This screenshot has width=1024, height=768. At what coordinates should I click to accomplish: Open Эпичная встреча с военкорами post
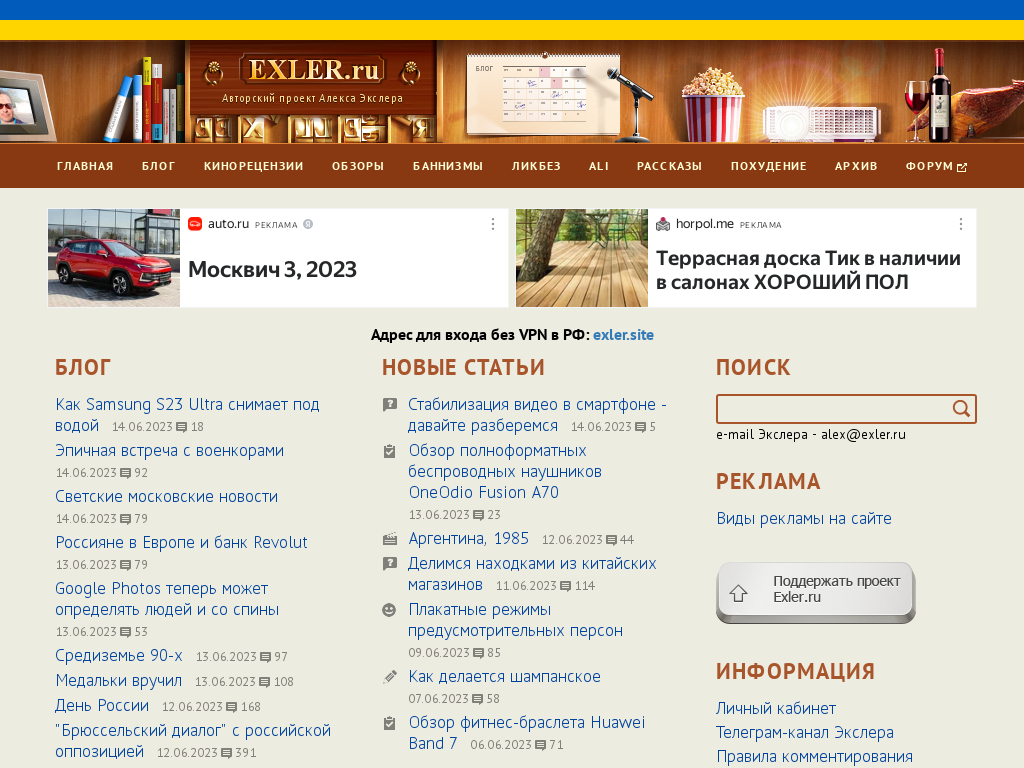[170, 451]
